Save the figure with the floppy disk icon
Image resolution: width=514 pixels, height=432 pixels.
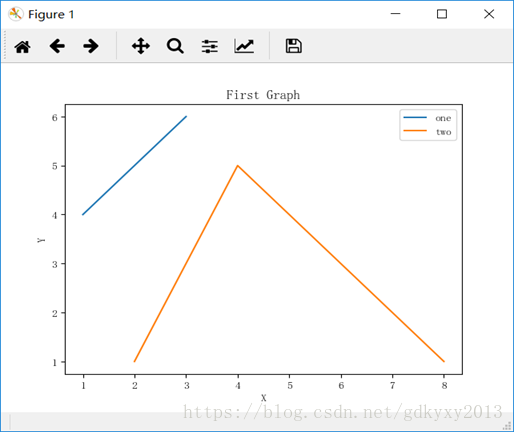tap(294, 46)
